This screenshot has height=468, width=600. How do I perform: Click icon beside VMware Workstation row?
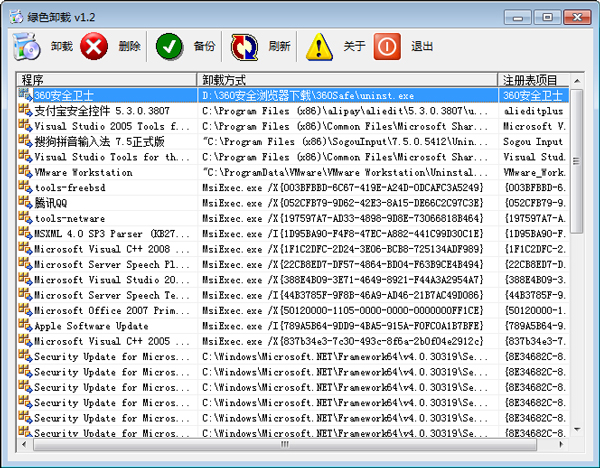pos(25,171)
